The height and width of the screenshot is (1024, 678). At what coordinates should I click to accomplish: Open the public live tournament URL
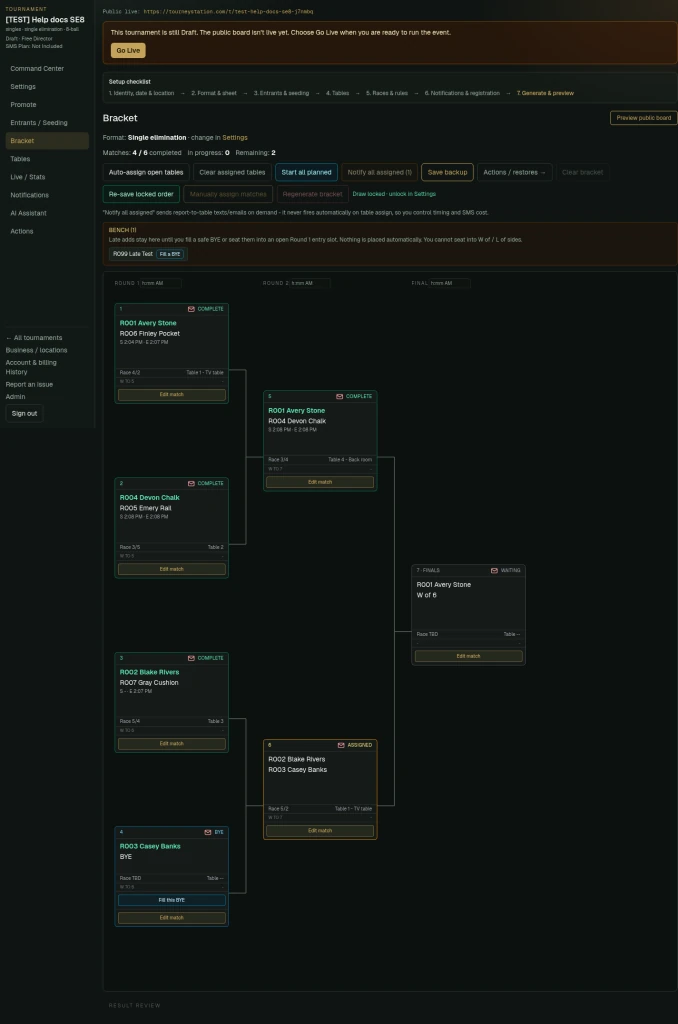tap(228, 12)
